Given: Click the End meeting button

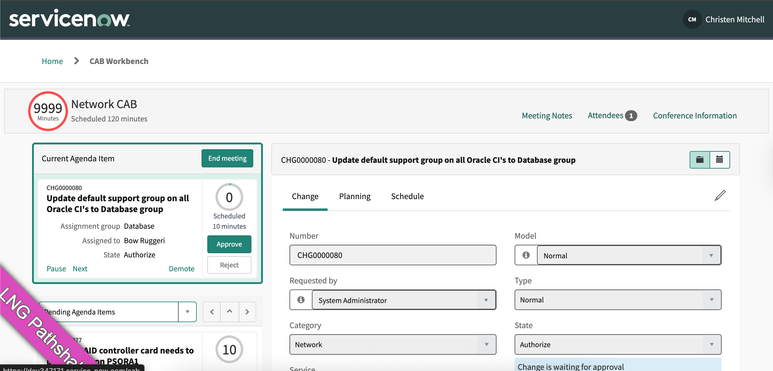Looking at the screenshot, I should [227, 158].
